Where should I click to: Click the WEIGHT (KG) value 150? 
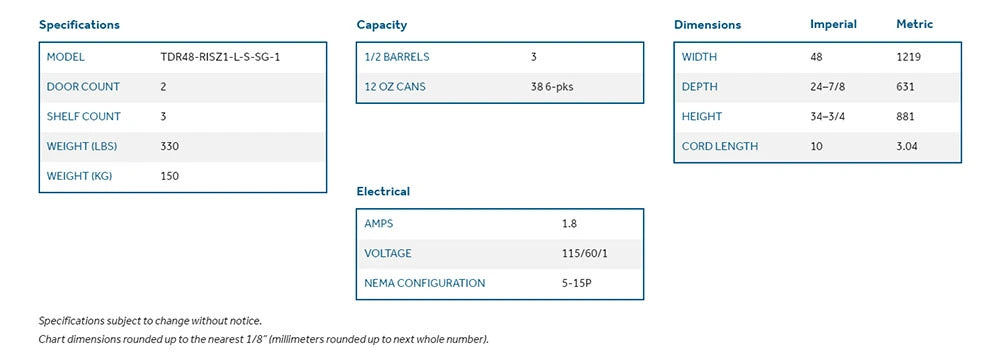pyautogui.click(x=170, y=176)
